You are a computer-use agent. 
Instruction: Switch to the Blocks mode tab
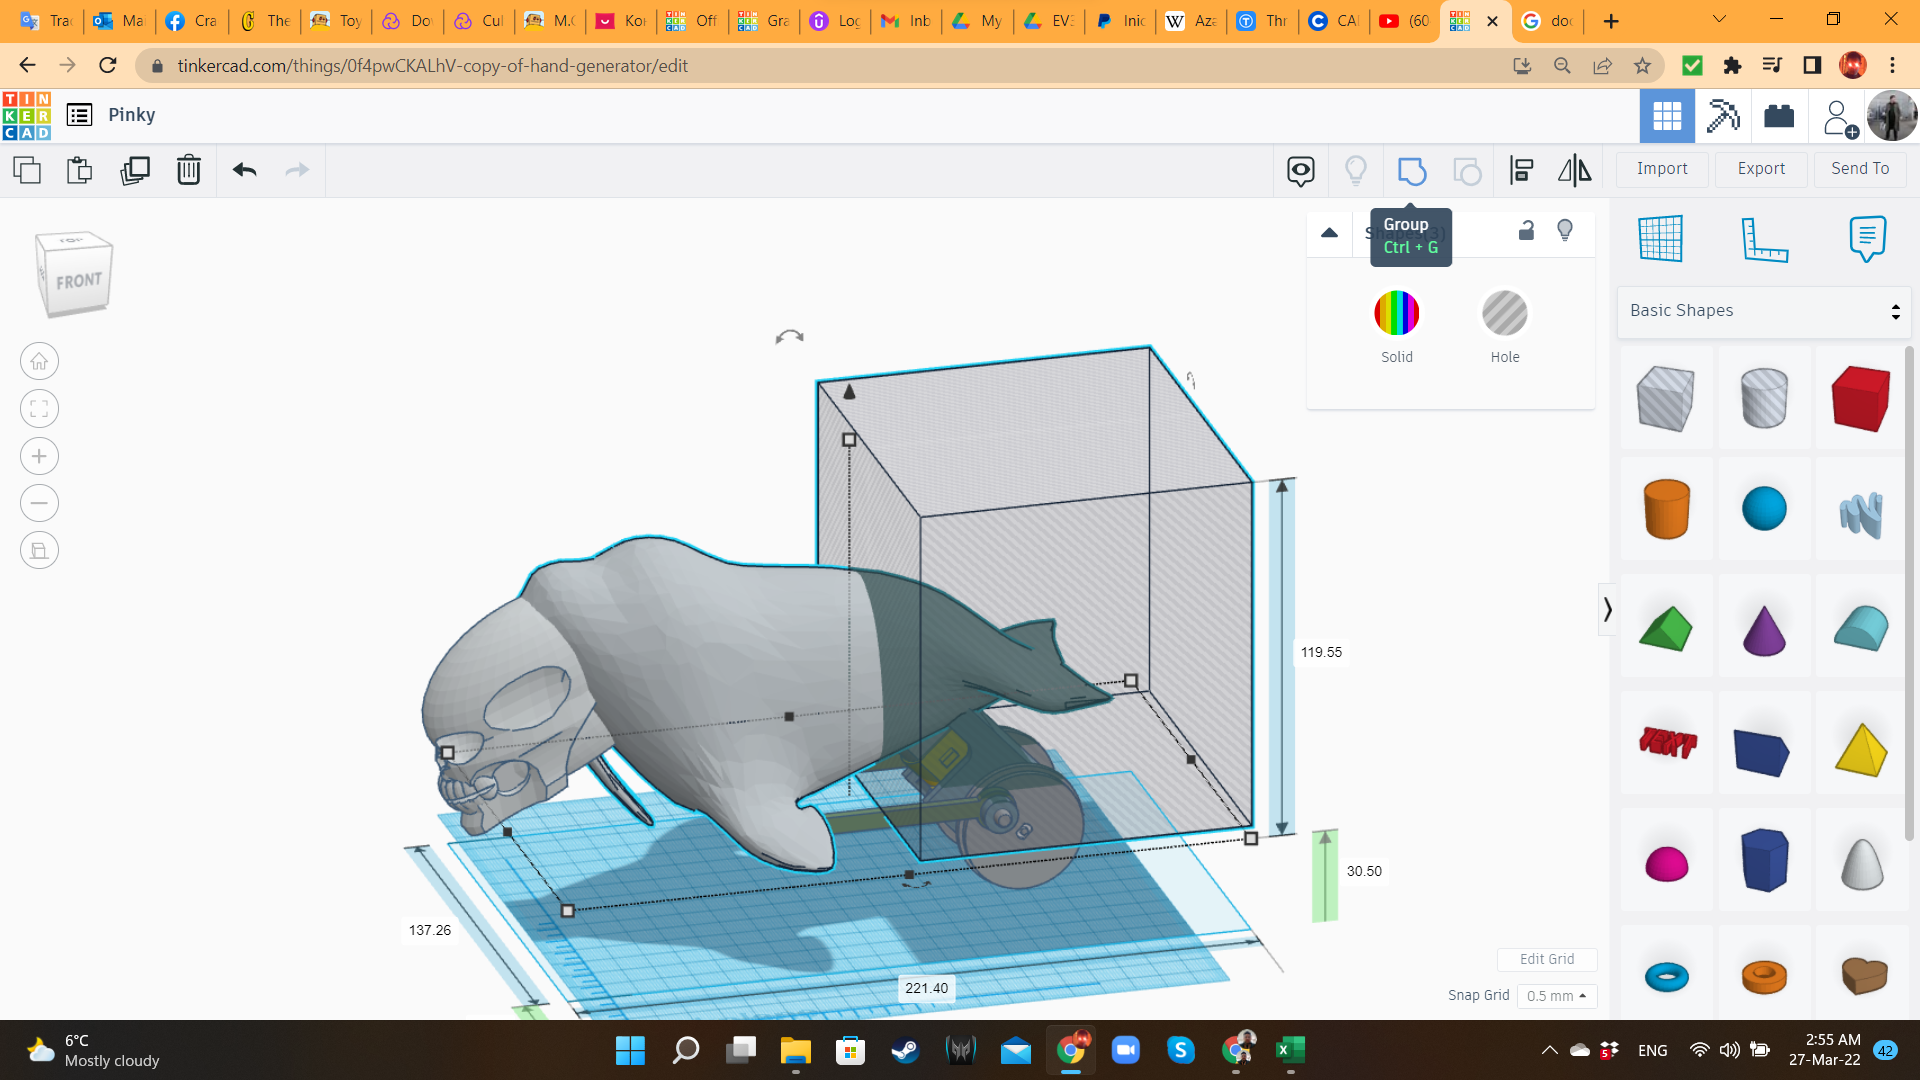click(x=1723, y=116)
